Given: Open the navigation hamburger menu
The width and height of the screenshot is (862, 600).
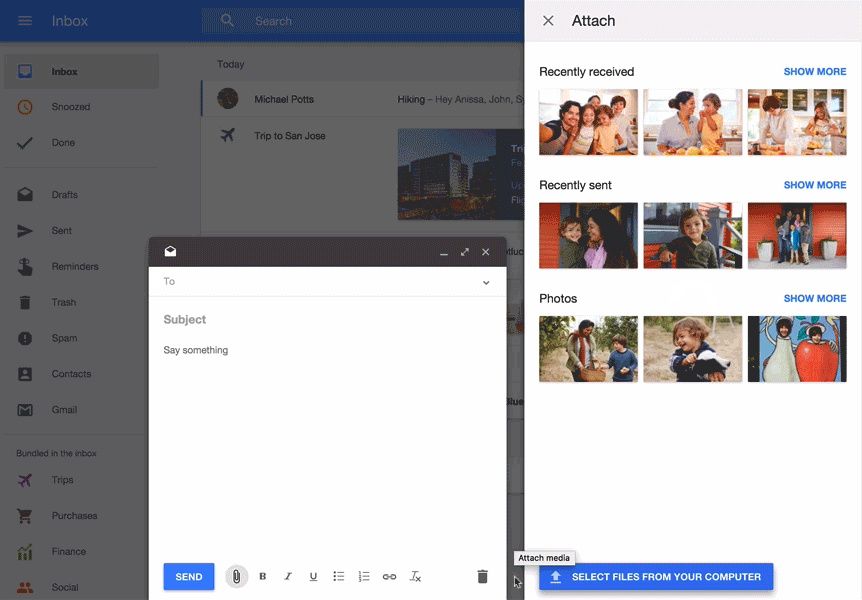Looking at the screenshot, I should pyautogui.click(x=25, y=20).
